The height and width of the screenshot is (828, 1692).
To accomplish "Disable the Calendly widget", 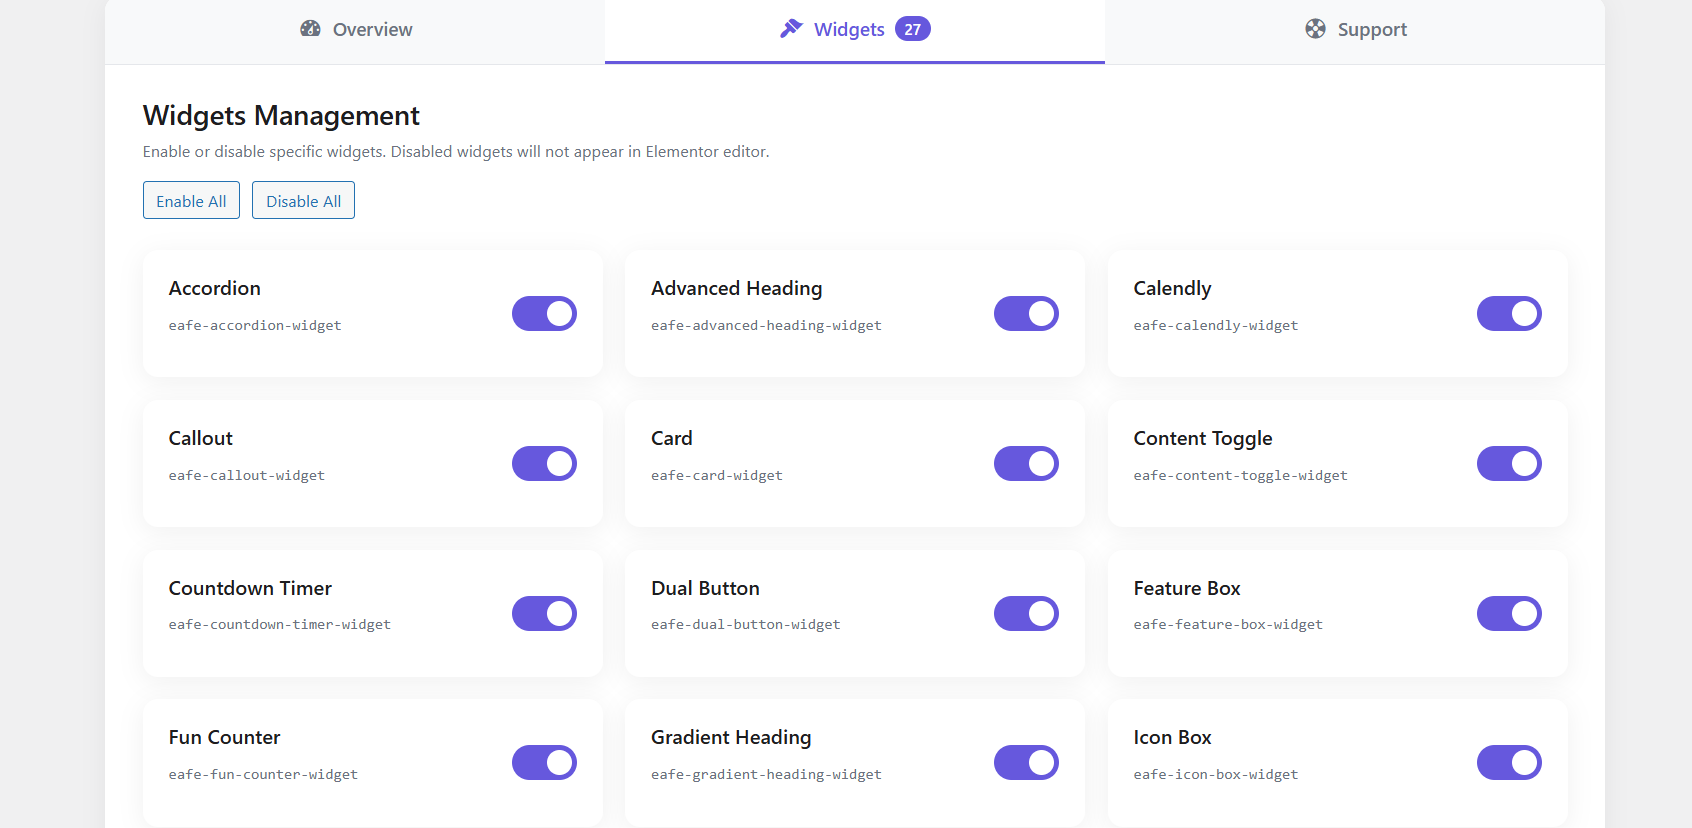I will pos(1509,313).
